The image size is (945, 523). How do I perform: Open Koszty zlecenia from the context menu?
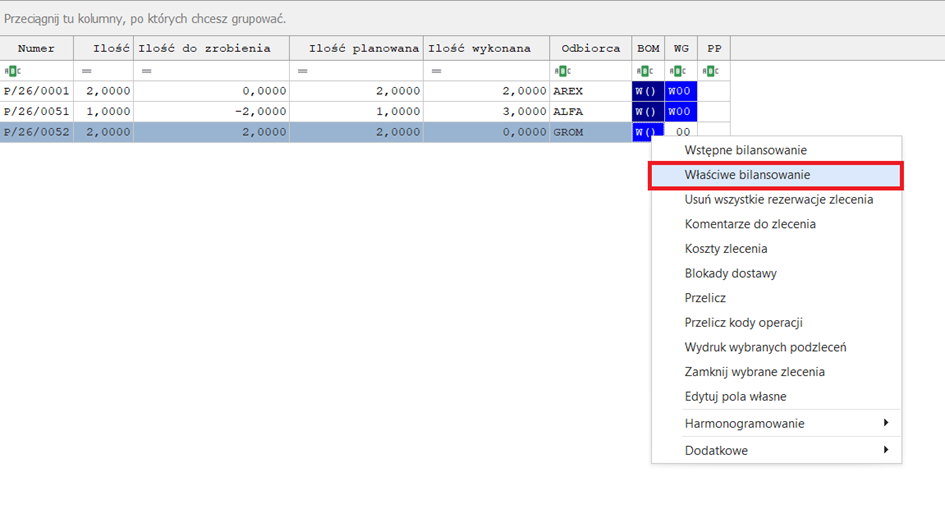pos(726,248)
